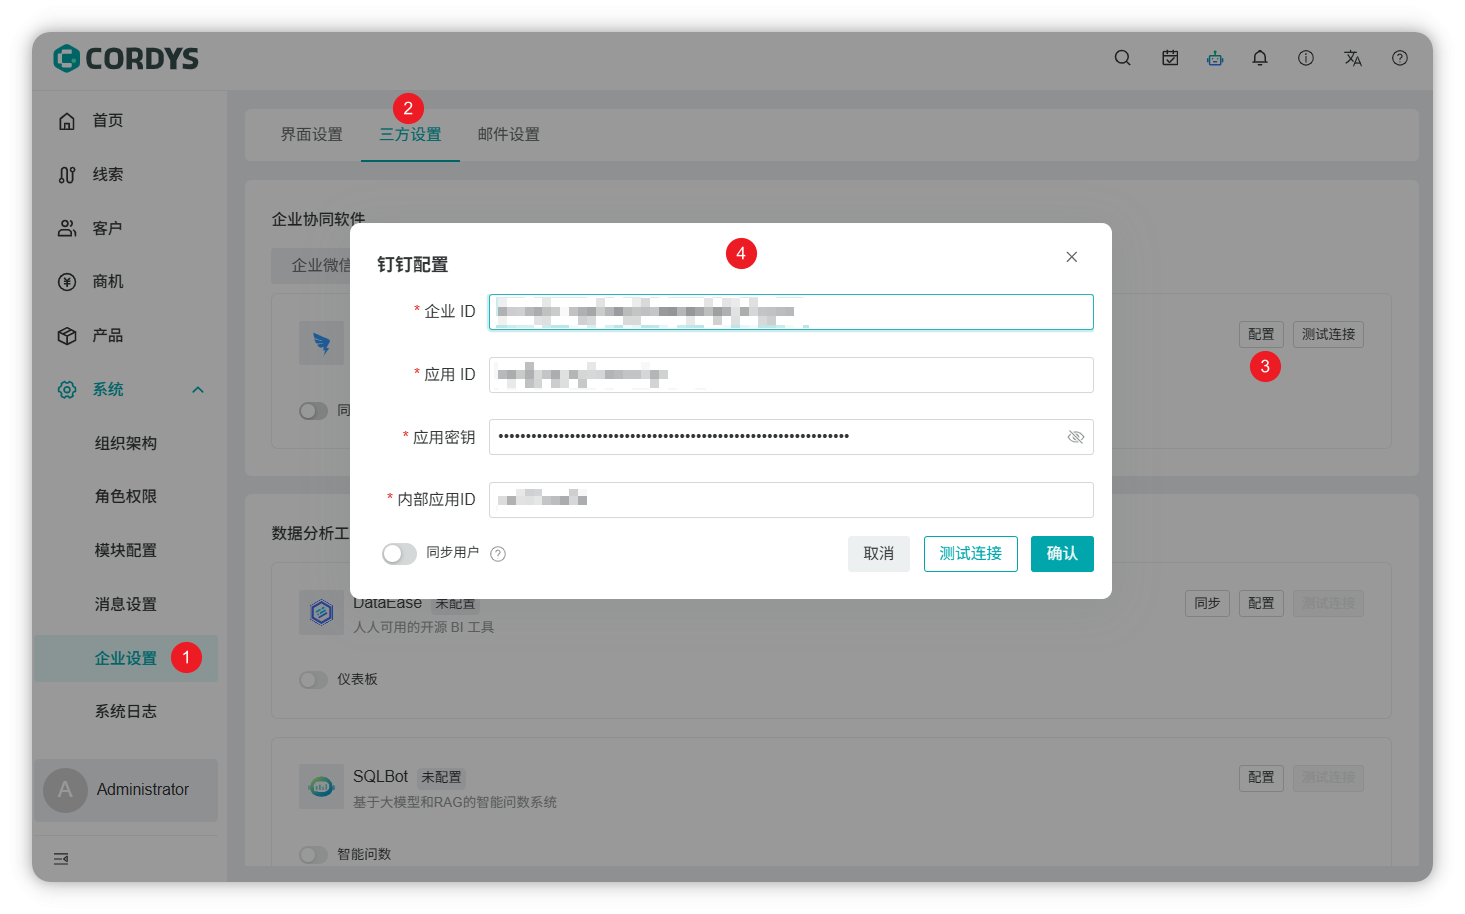Toggle the 同步用户 switch in dialog

pyautogui.click(x=399, y=554)
